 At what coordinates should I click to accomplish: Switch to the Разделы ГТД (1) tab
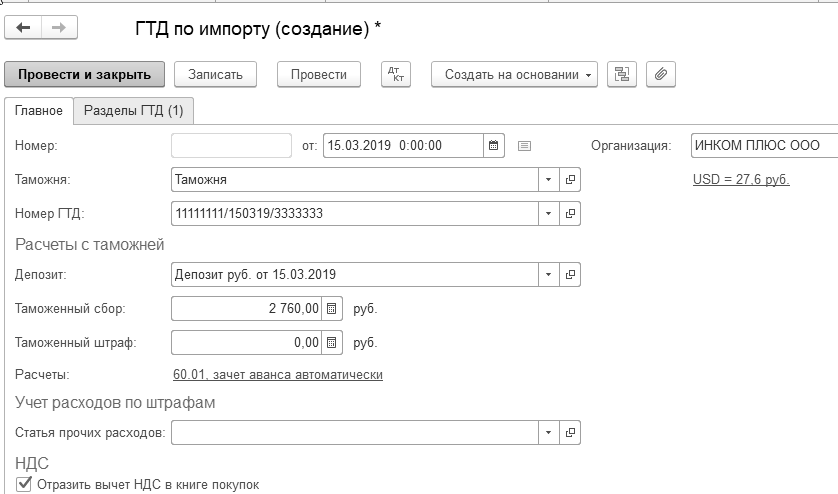pyautogui.click(x=133, y=110)
